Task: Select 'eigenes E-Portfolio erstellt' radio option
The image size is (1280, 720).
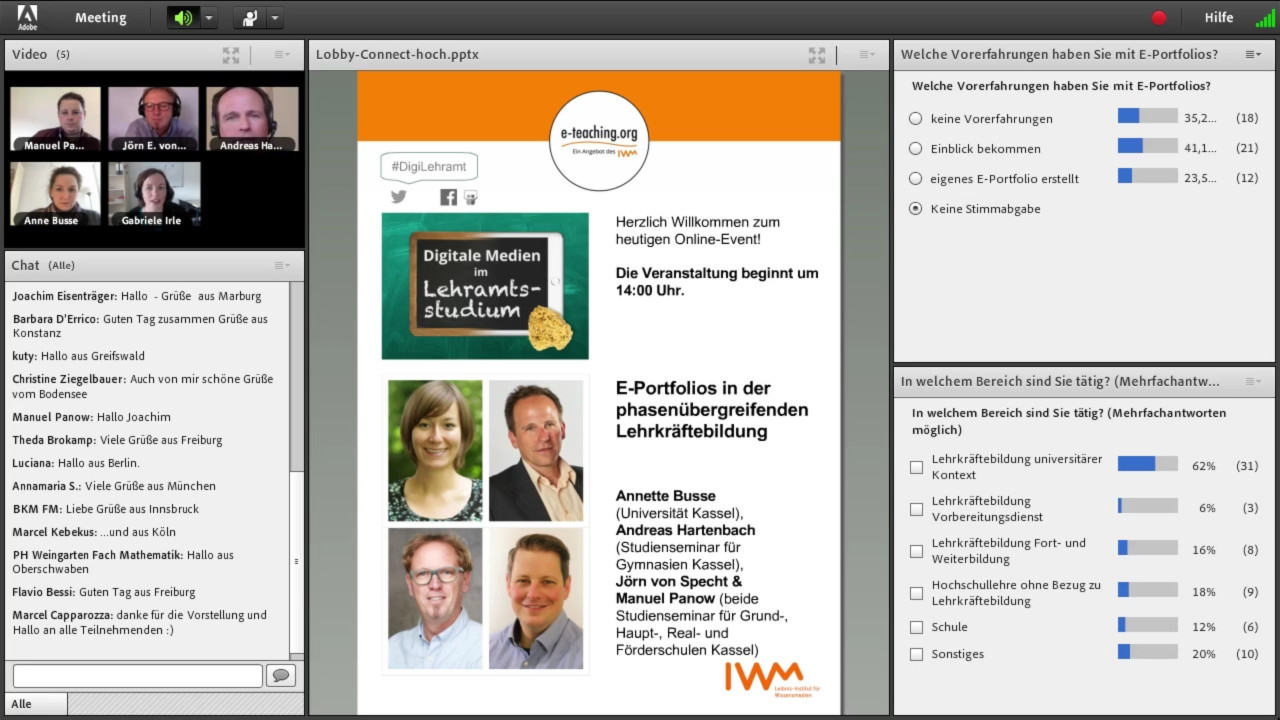Action: tap(915, 179)
